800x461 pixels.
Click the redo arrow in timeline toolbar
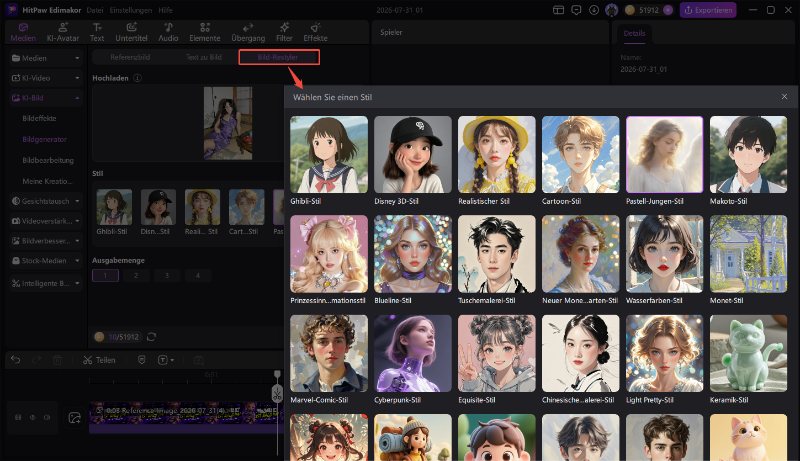click(37, 360)
